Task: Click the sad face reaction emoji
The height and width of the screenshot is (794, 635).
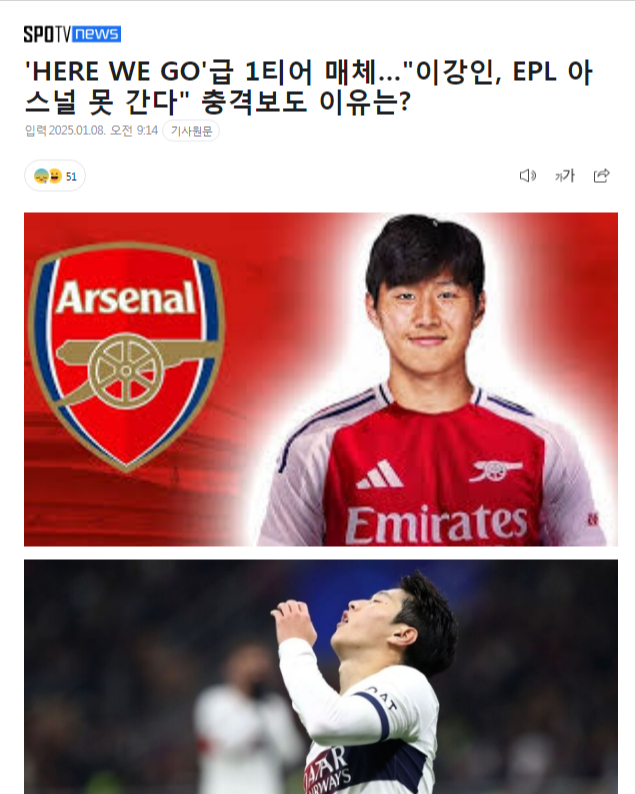Action: [41, 176]
